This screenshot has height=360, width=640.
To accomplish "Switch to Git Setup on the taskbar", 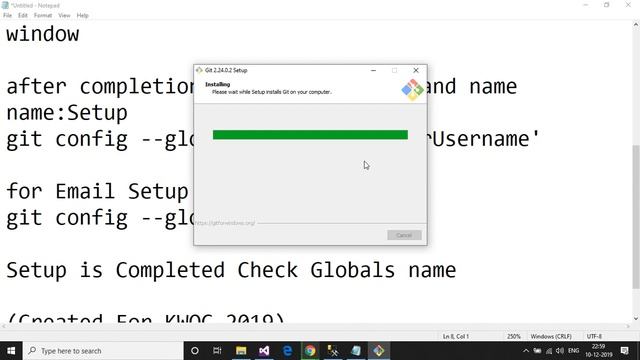I will [379, 351].
